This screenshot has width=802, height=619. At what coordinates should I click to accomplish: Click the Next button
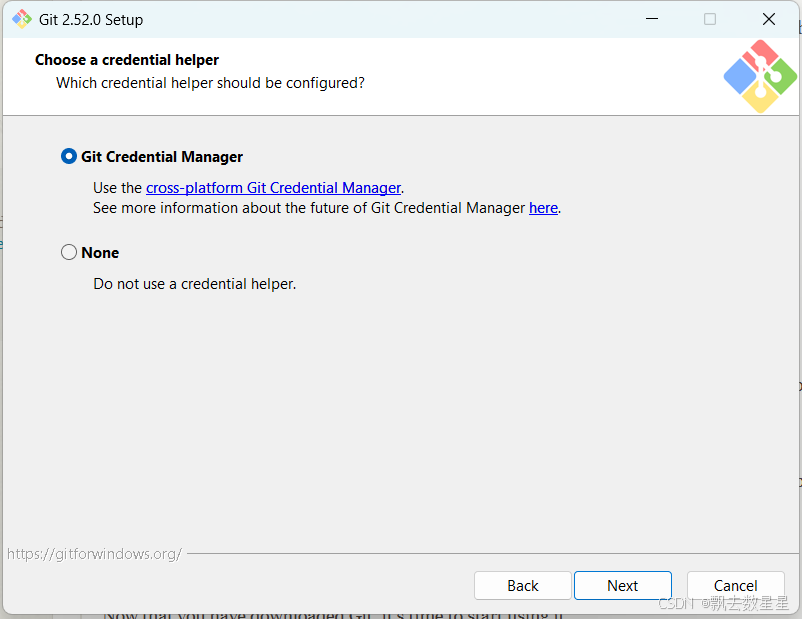(622, 585)
